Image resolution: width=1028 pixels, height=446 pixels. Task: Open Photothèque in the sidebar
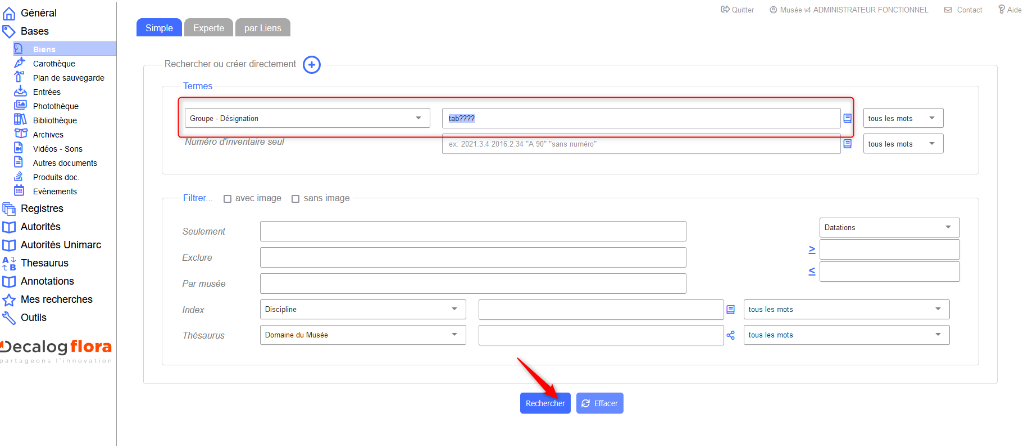[x=55, y=106]
